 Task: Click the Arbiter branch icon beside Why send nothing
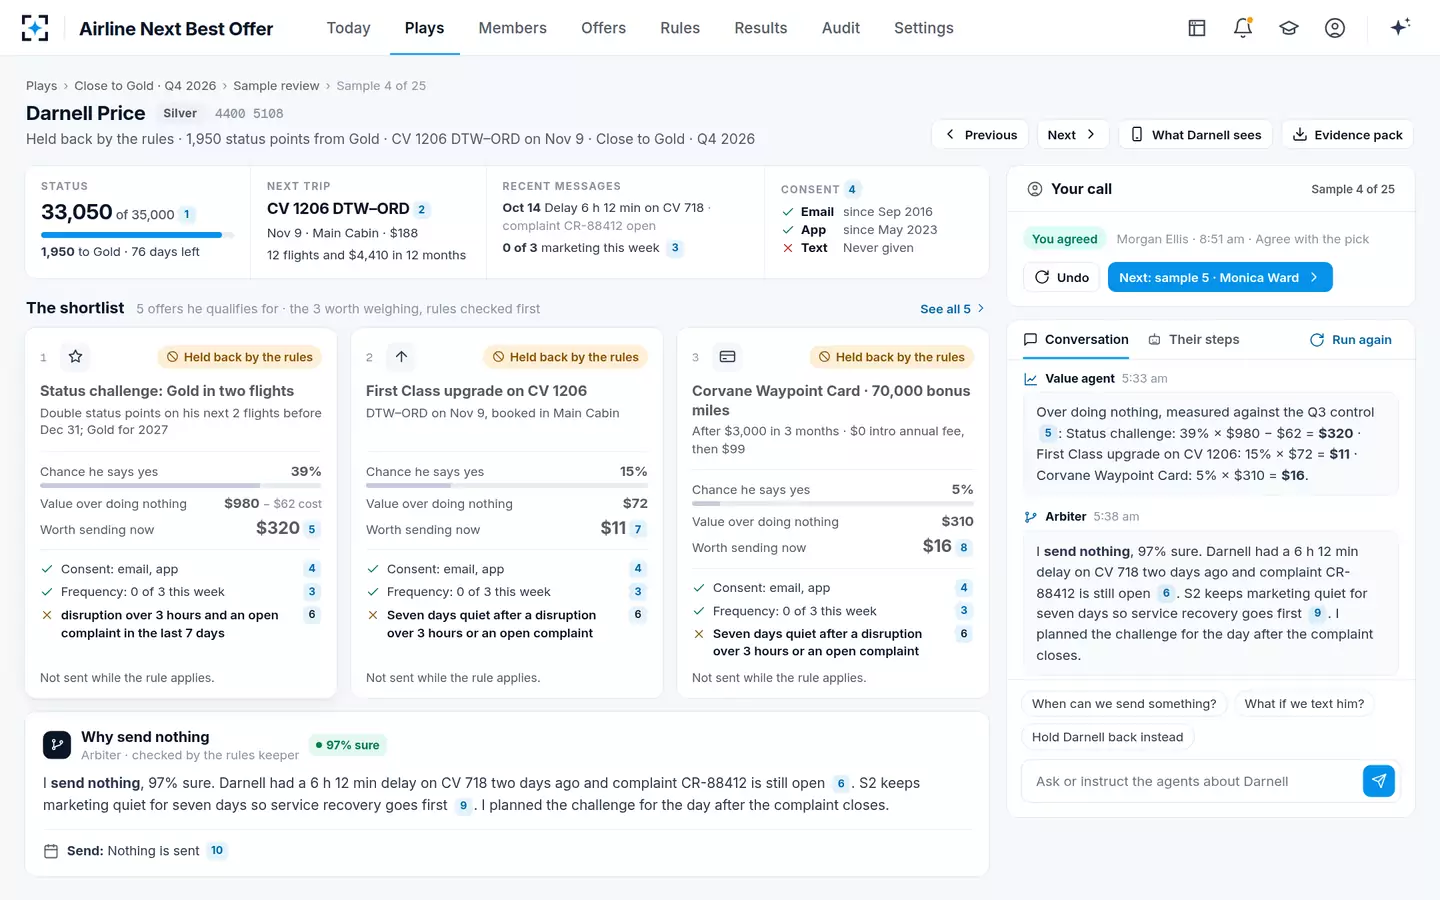click(57, 745)
